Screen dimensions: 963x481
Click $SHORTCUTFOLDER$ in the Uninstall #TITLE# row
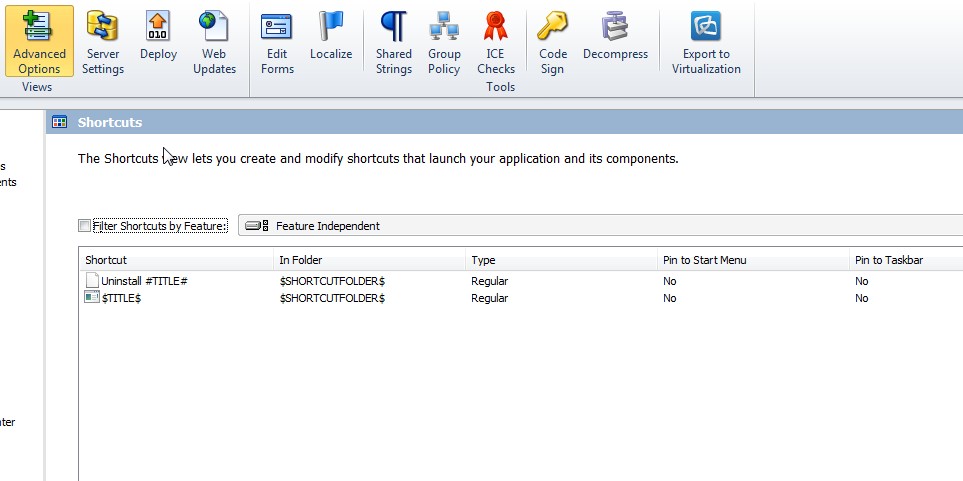tap(332, 281)
